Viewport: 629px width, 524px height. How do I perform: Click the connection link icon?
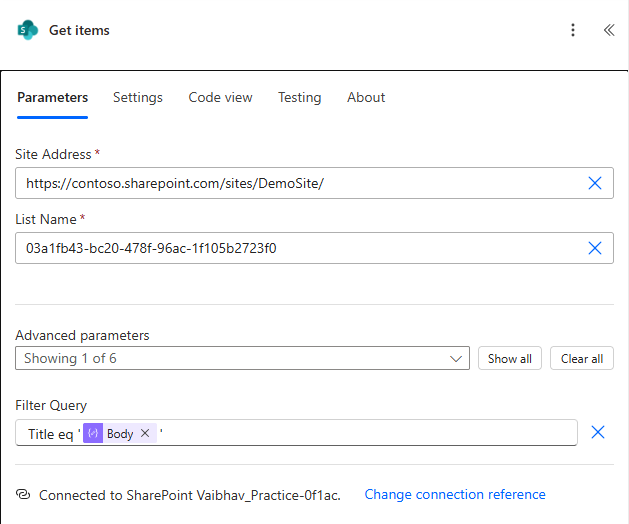(23, 494)
